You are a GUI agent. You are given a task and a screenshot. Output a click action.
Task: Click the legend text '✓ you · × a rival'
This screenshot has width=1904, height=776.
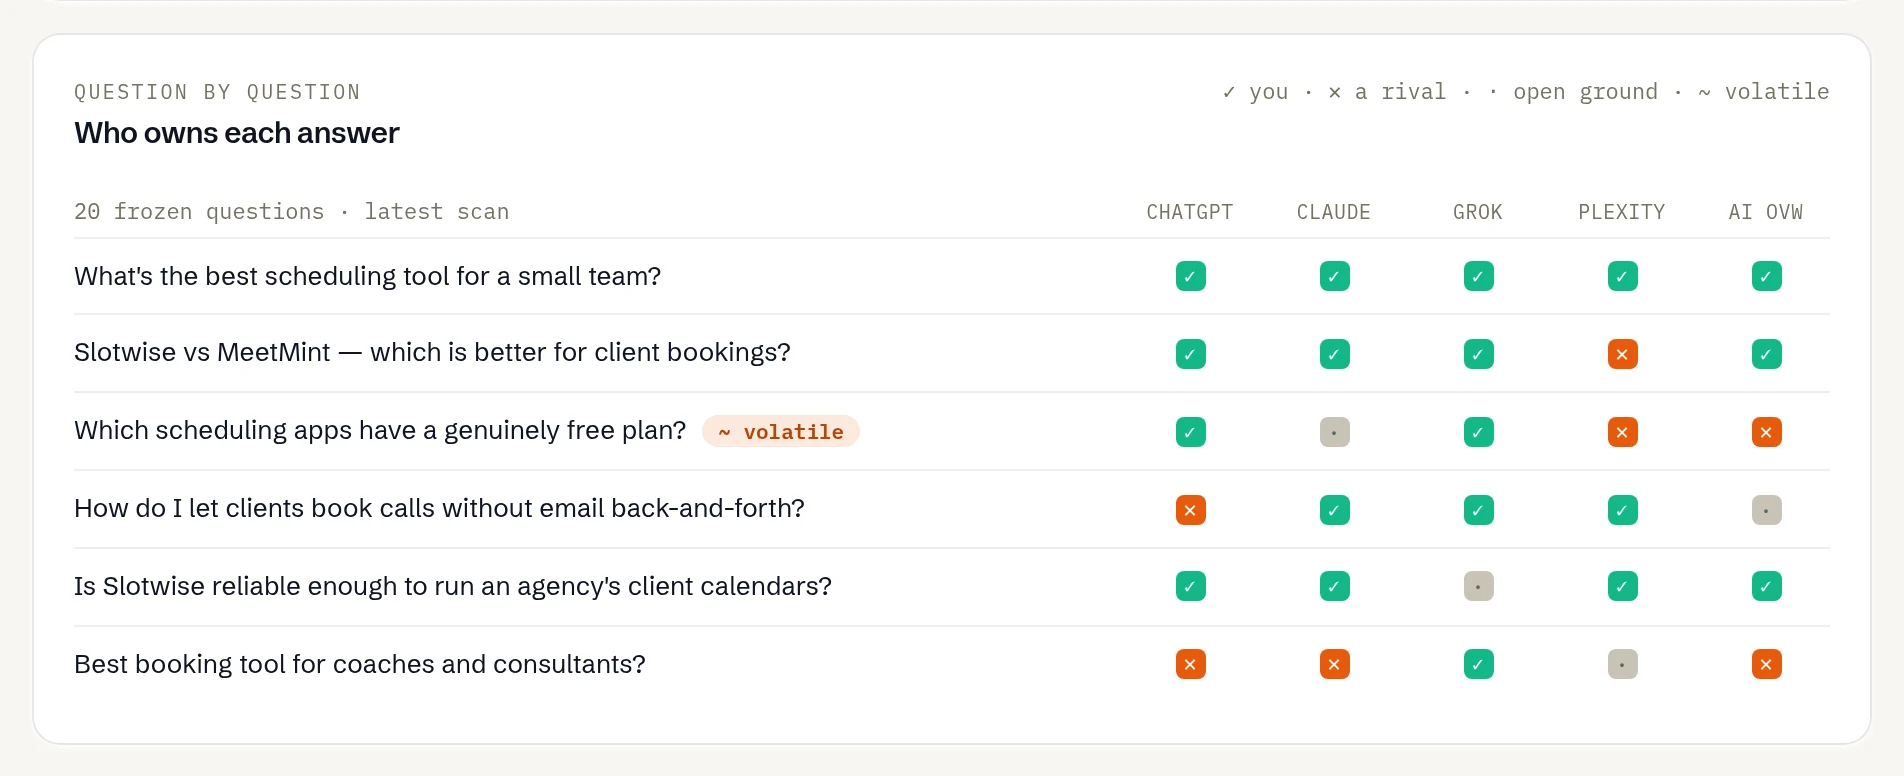pyautogui.click(x=1334, y=92)
